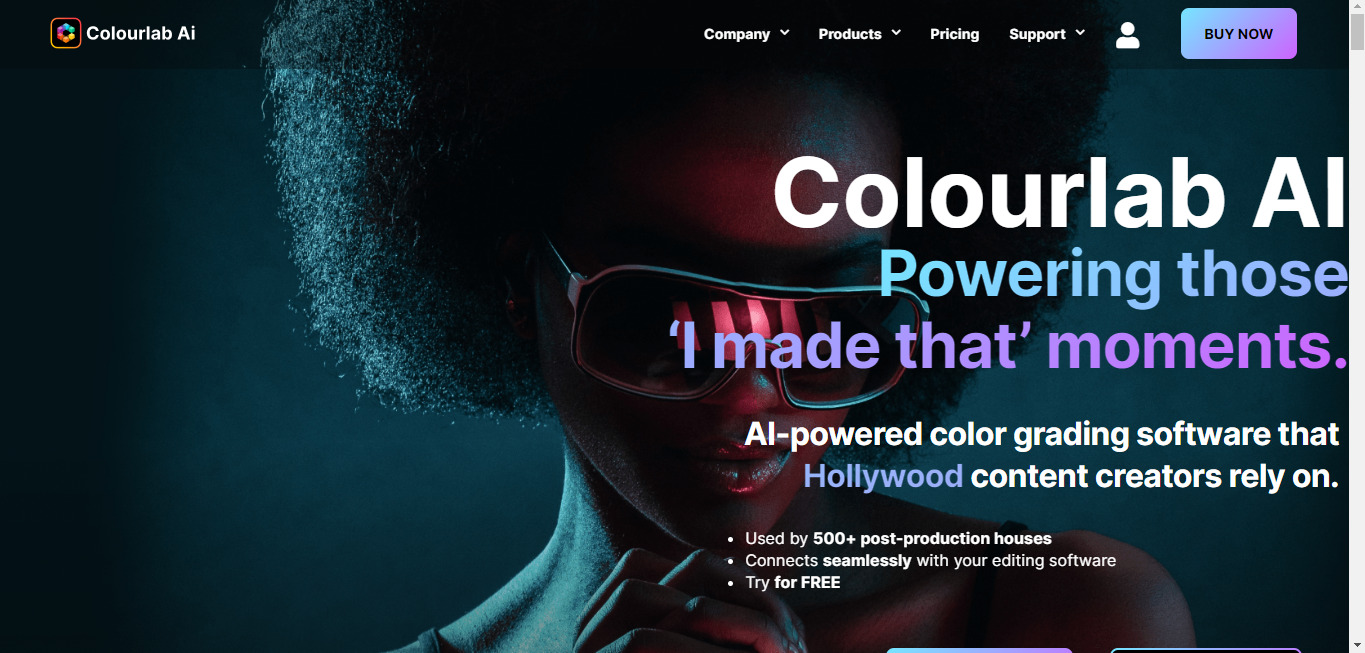Go to the Pricing page link
The height and width of the screenshot is (653, 1365).
[x=954, y=34]
